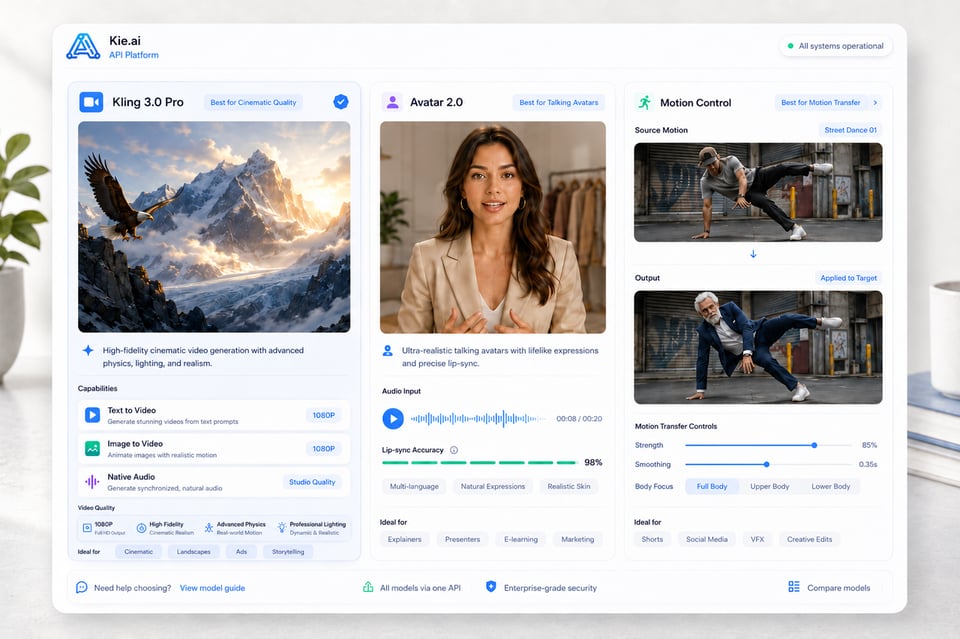Open the View model guide link
The width and height of the screenshot is (960, 639).
click(212, 588)
